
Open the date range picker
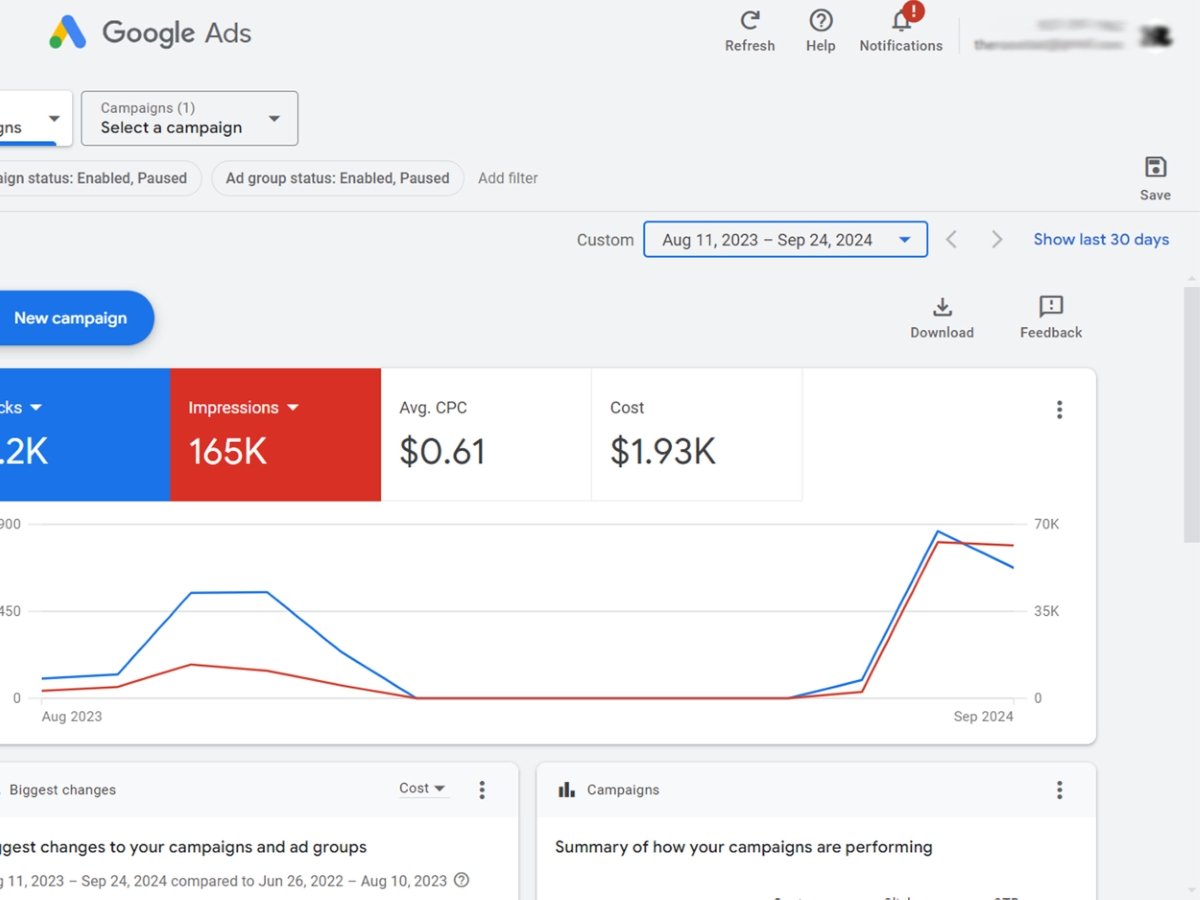pos(786,240)
